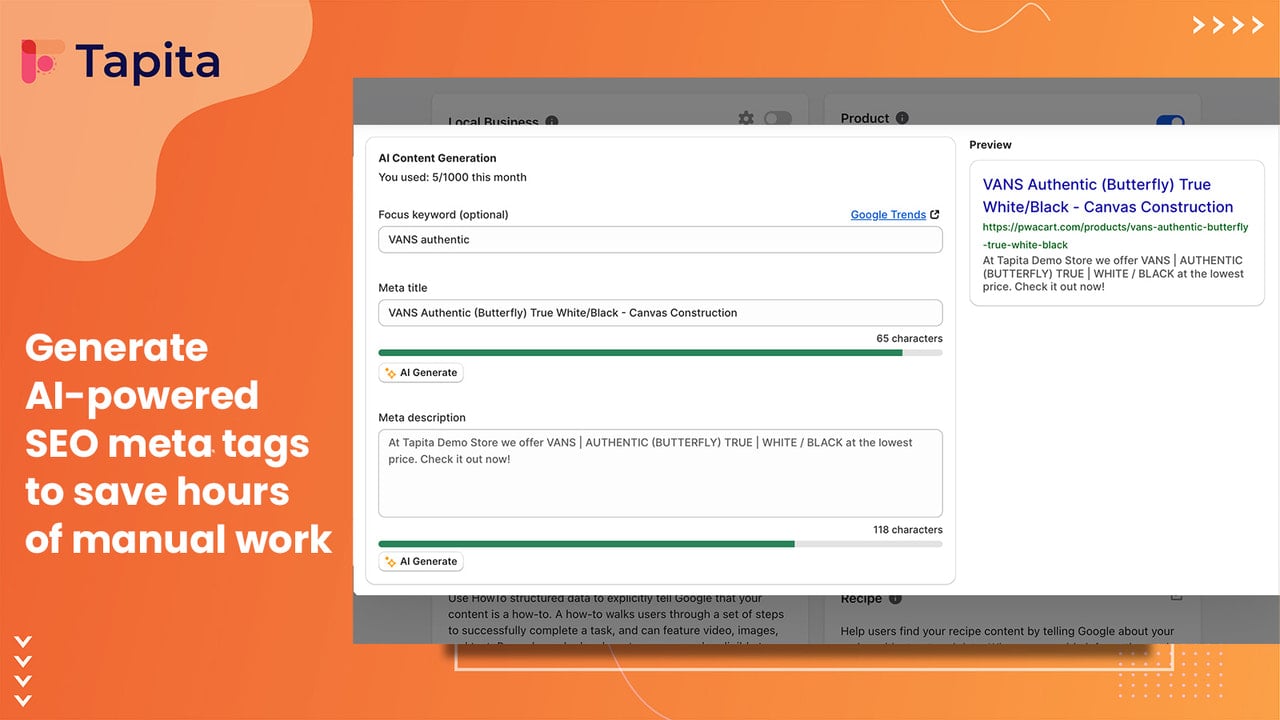This screenshot has width=1280, height=720.
Task: Click the '118 characters' counter
Action: point(907,530)
